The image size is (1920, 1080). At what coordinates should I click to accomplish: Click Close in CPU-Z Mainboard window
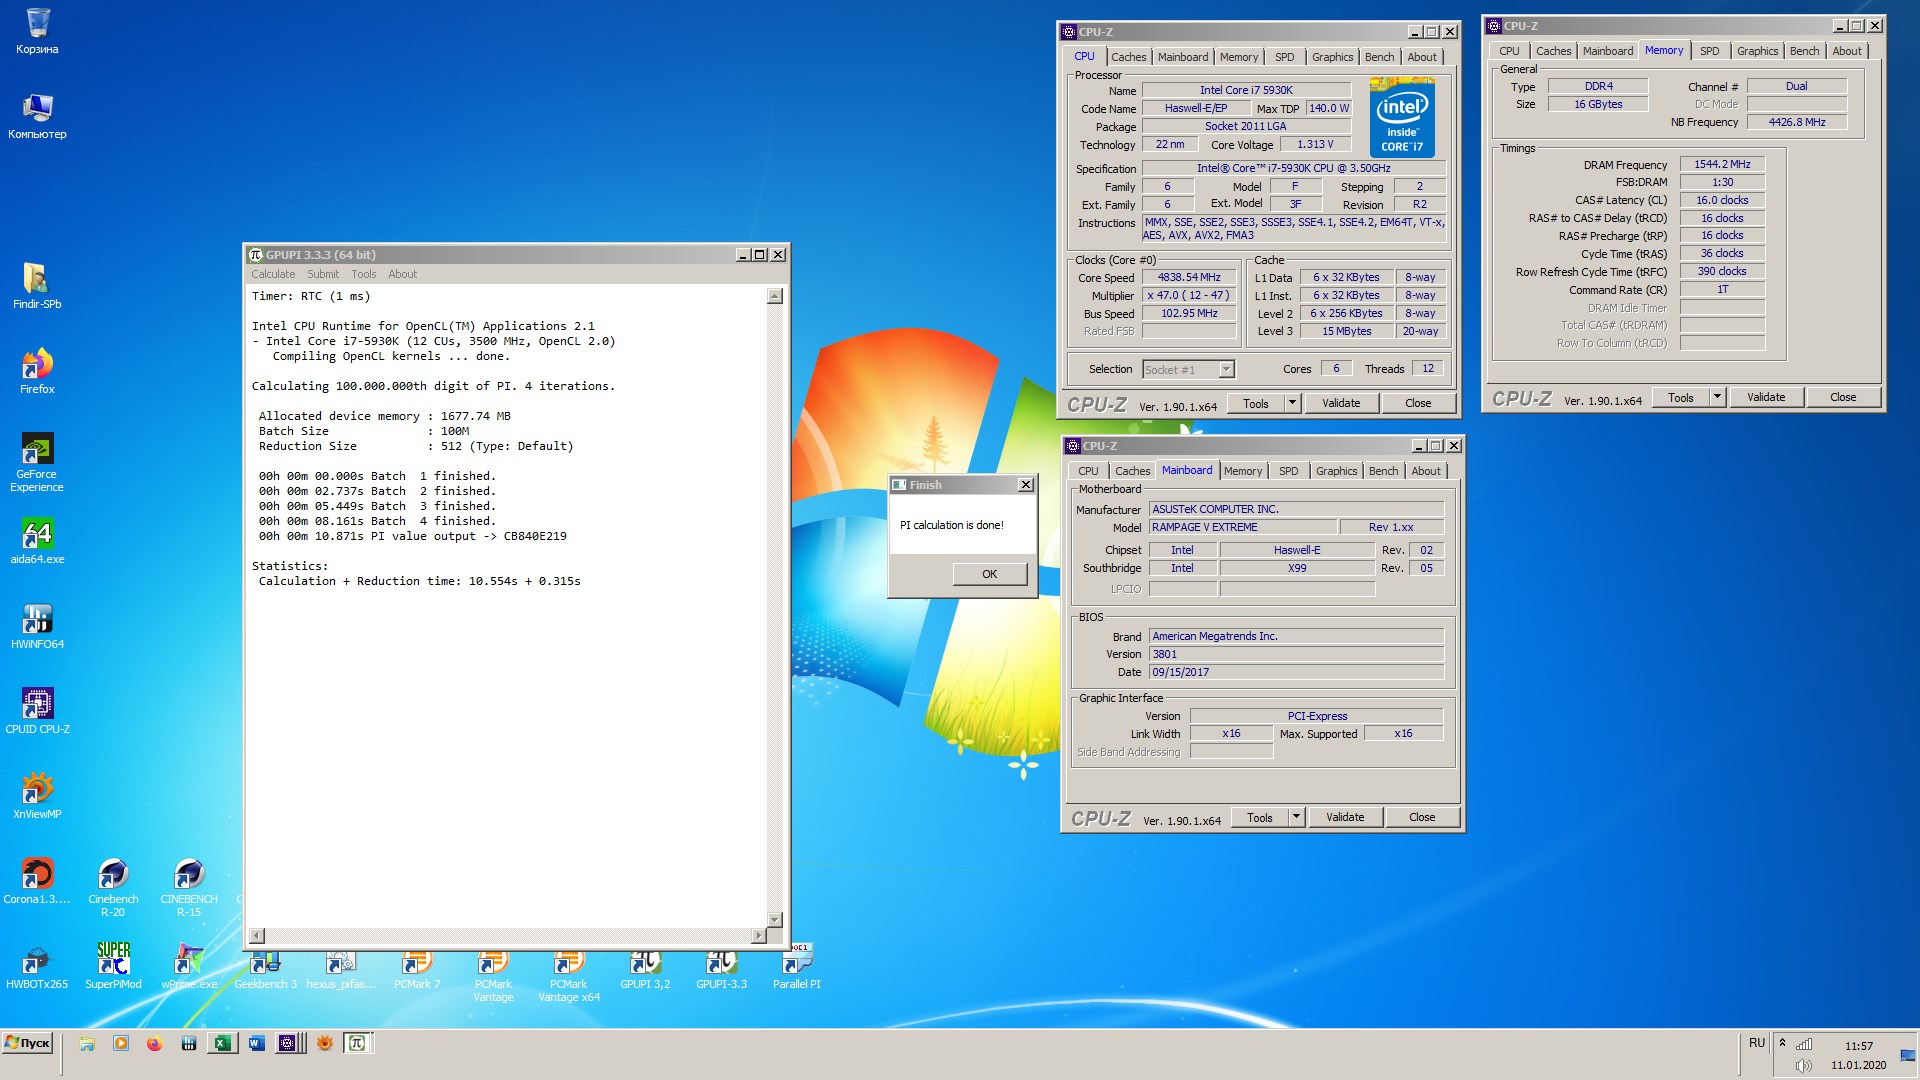click(1422, 817)
